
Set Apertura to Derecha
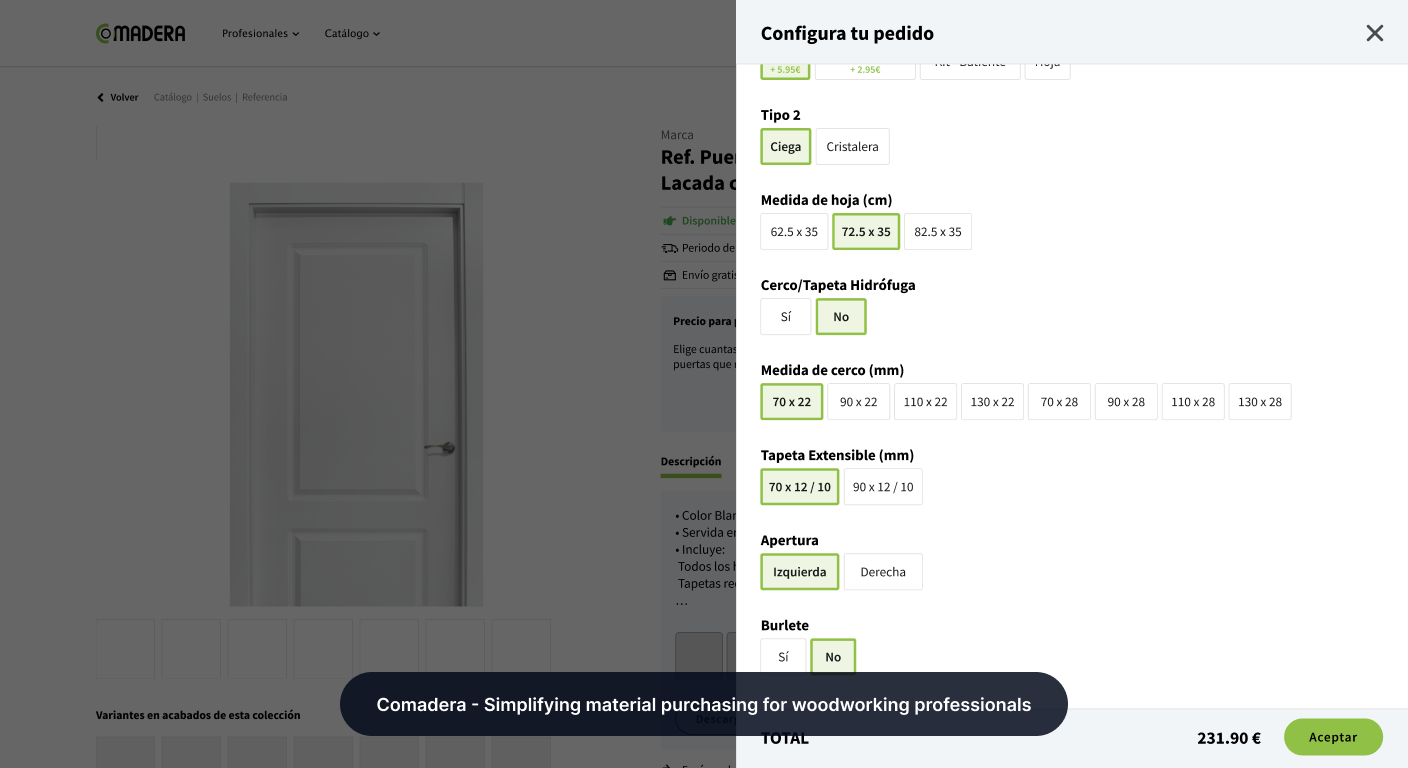click(x=882, y=572)
